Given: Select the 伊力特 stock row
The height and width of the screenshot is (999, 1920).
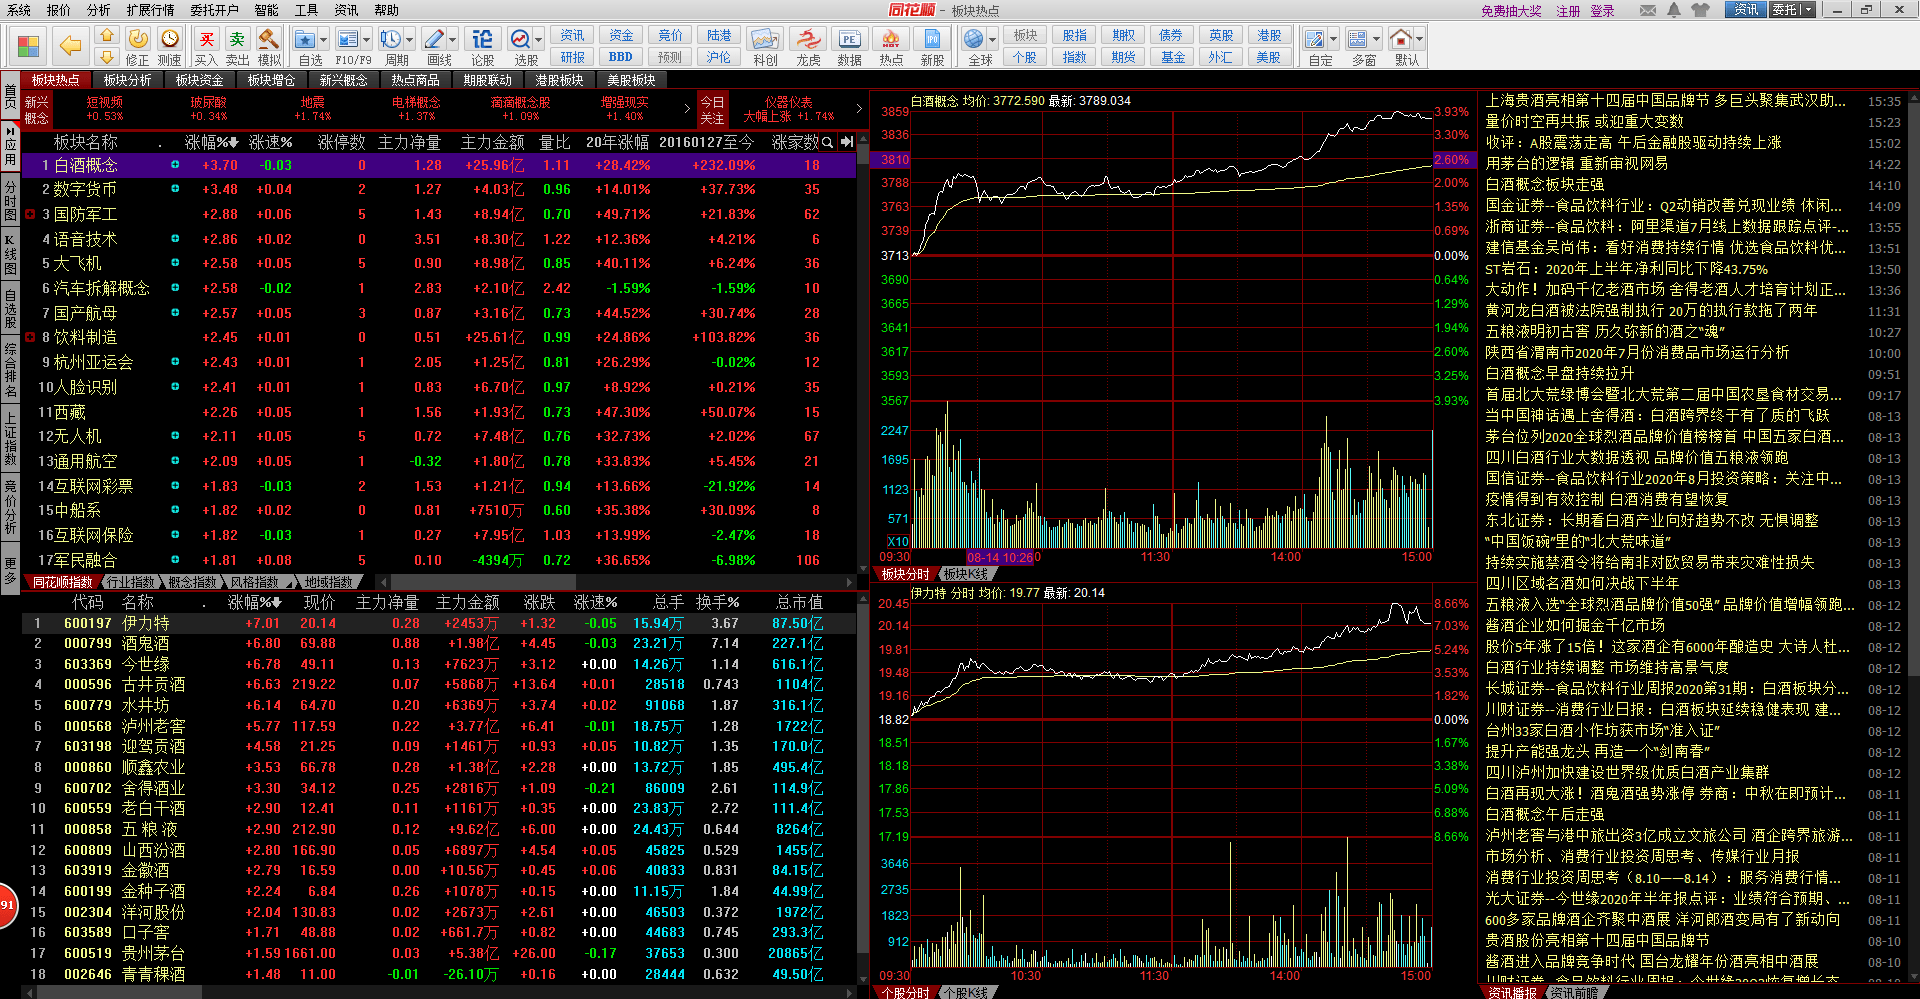Looking at the screenshot, I should [438, 623].
